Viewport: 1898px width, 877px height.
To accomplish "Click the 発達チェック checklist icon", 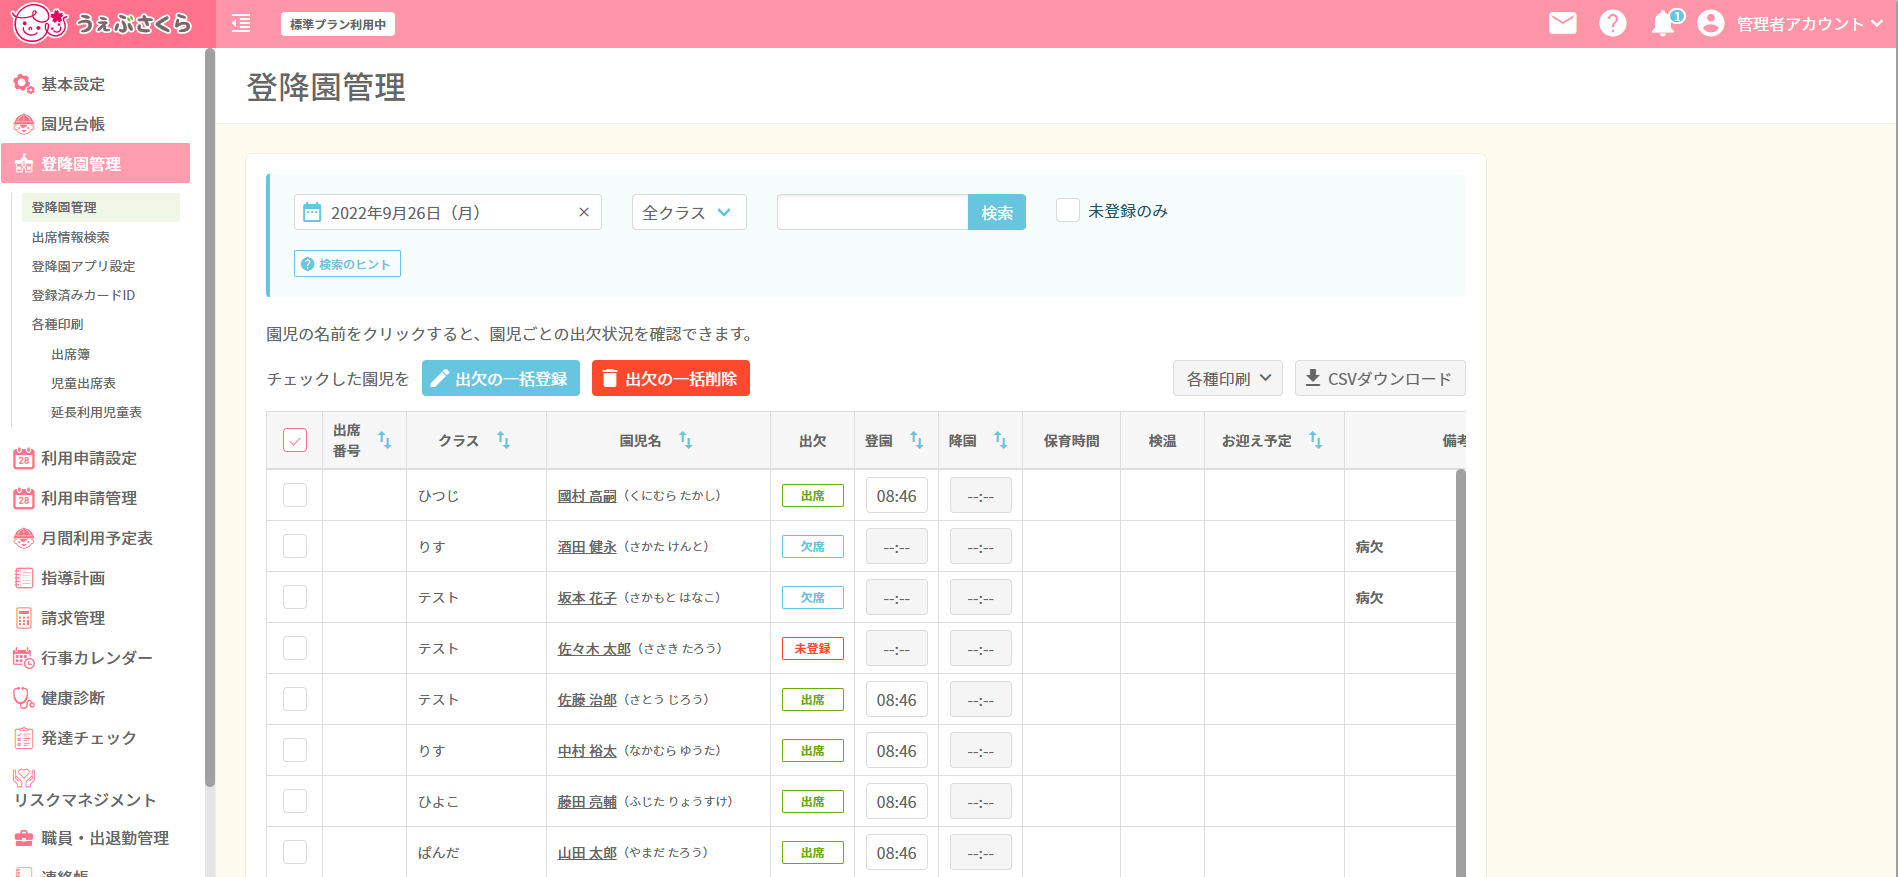I will pyautogui.click(x=24, y=738).
